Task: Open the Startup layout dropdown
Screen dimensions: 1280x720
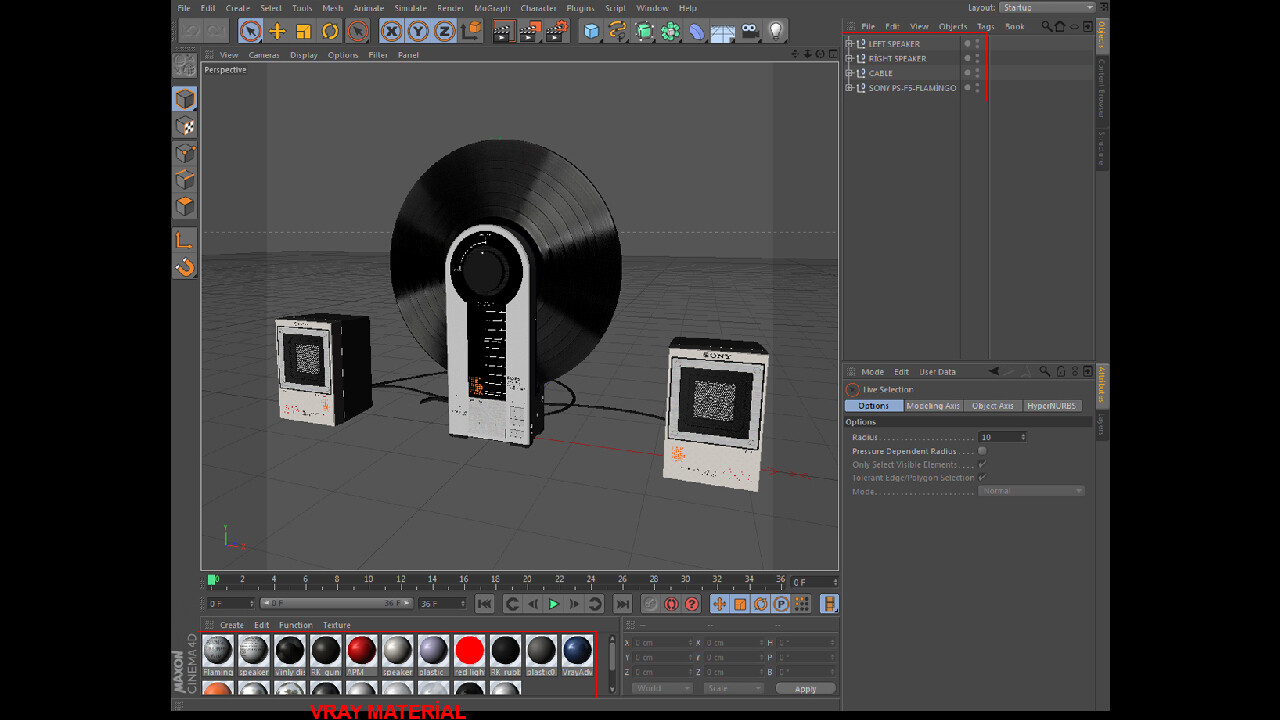Action: (1046, 6)
